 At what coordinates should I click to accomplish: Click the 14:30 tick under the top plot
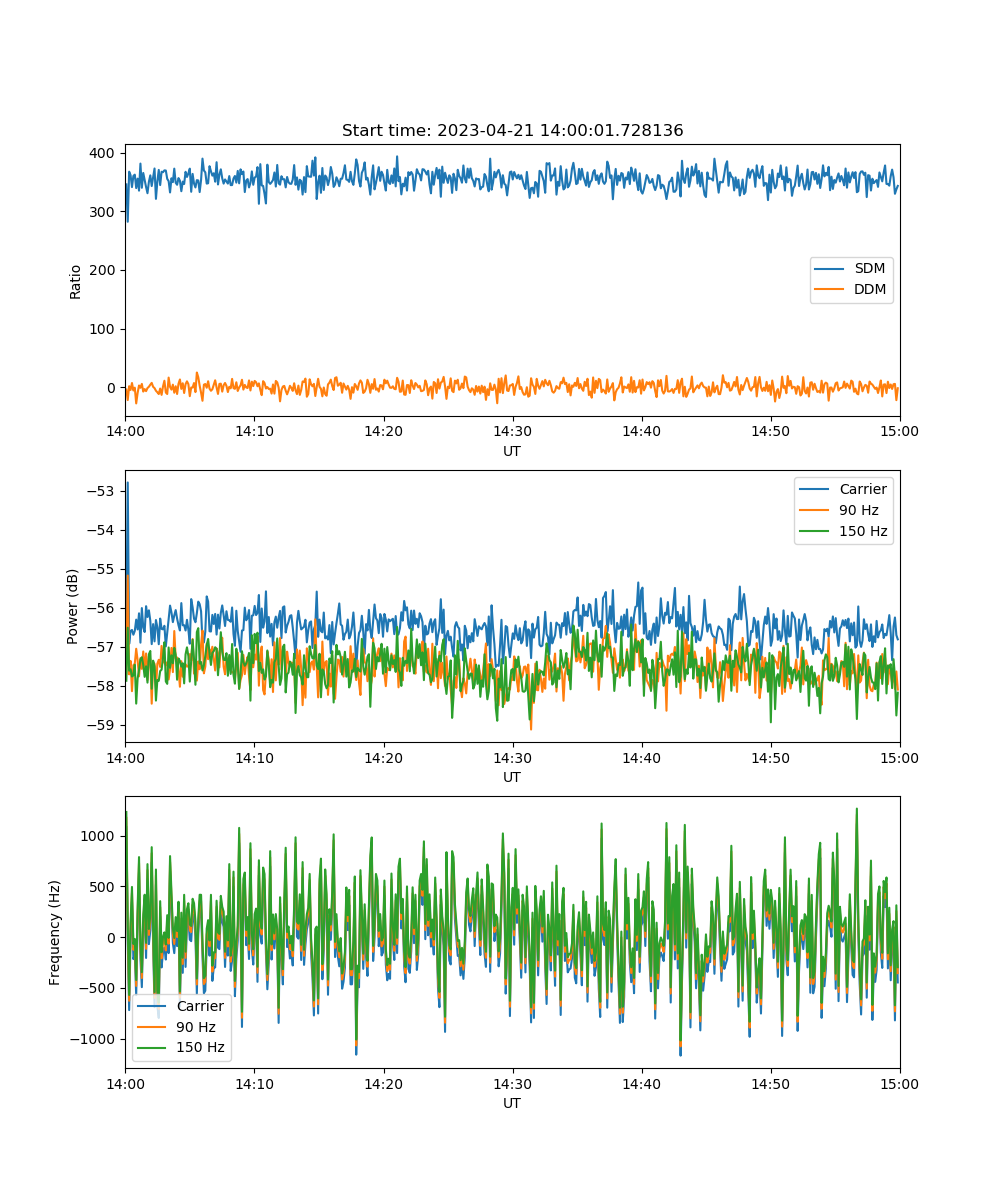(512, 431)
